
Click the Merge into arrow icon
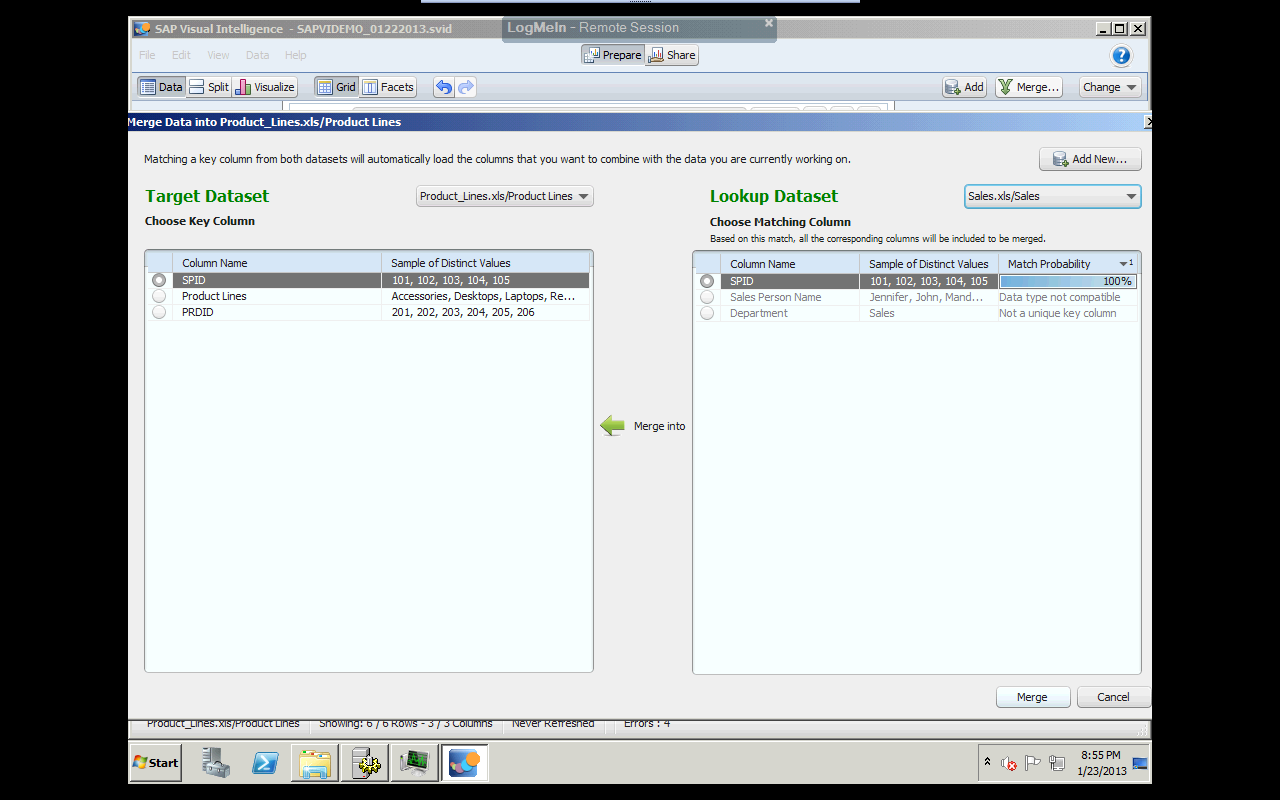click(612, 426)
